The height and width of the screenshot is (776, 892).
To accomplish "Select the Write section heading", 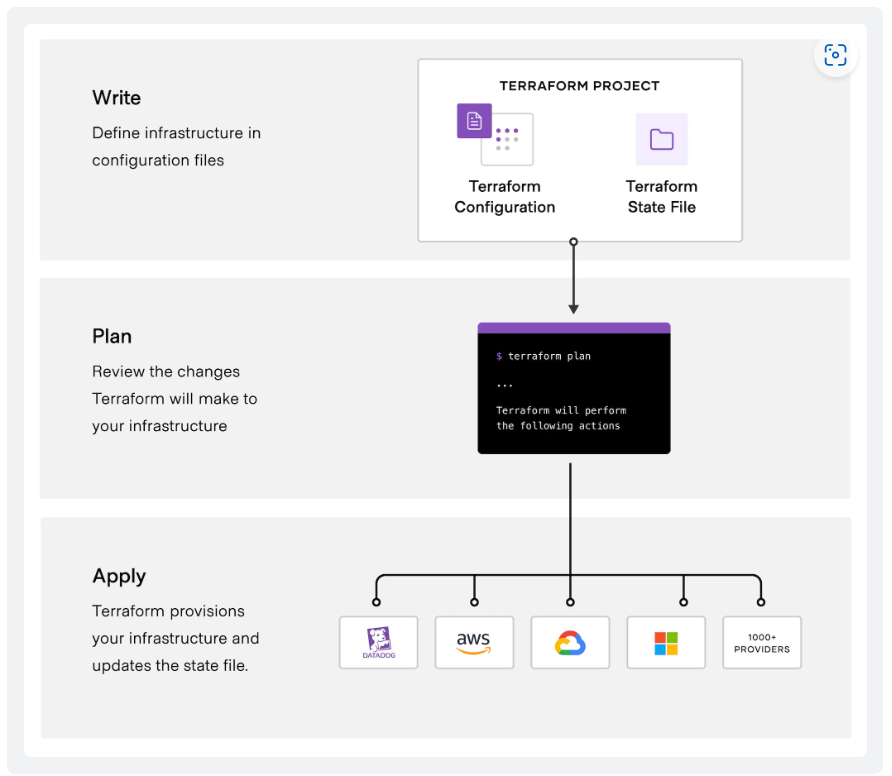I will [116, 97].
